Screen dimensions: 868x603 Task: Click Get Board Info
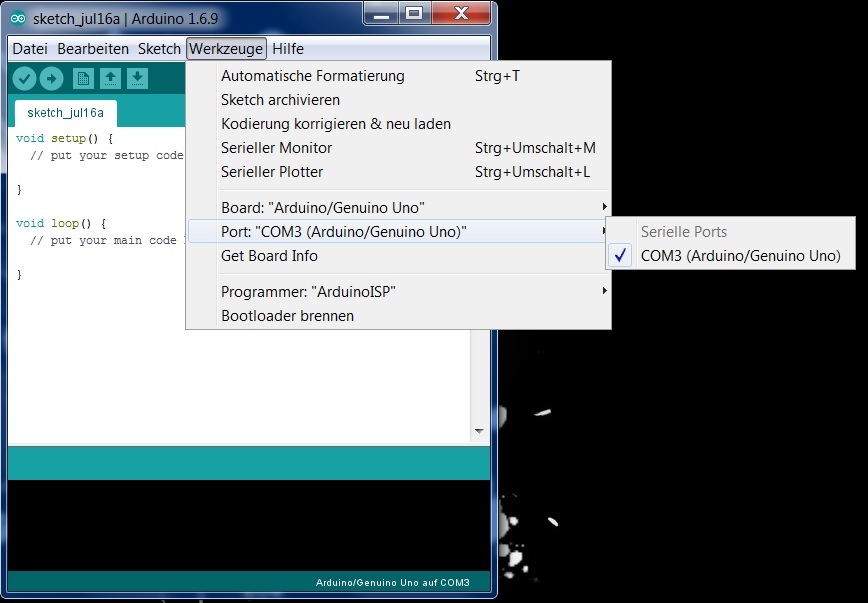click(x=269, y=256)
